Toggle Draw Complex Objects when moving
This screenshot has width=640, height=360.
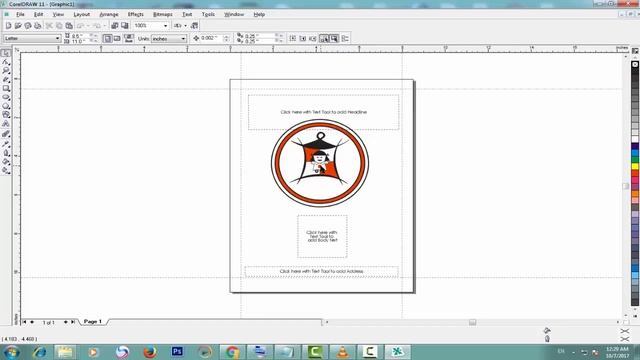click(324, 38)
